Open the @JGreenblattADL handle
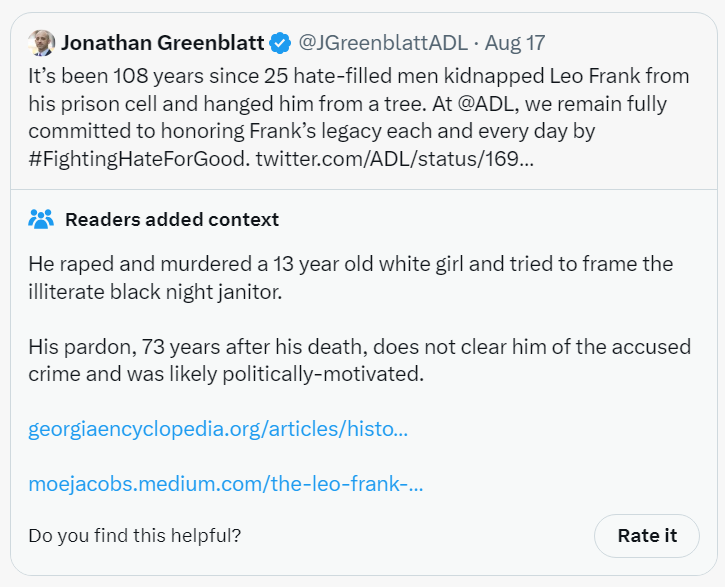This screenshot has height=587, width=725. [382, 43]
